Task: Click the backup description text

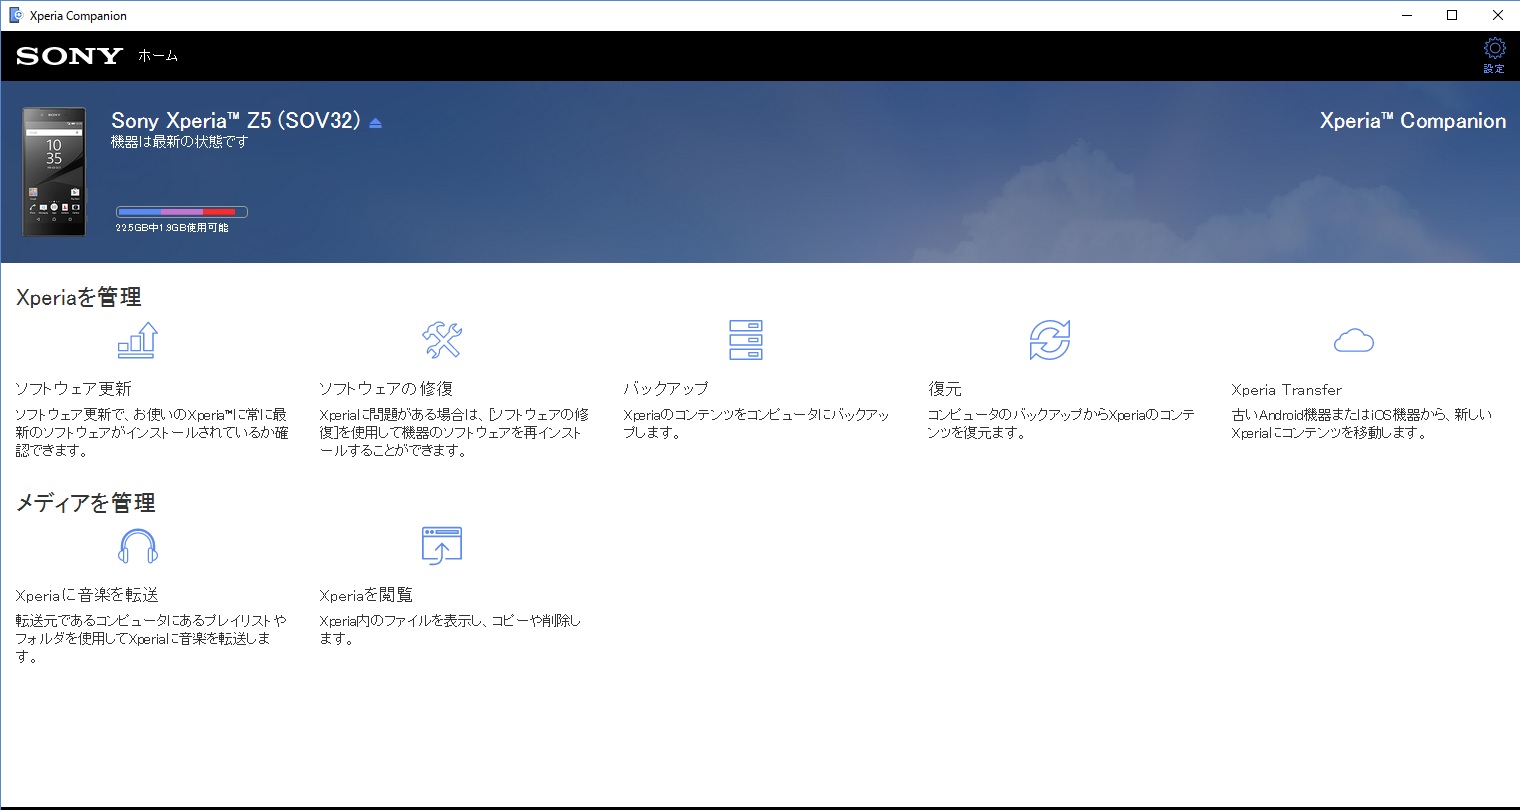Action: (x=757, y=424)
